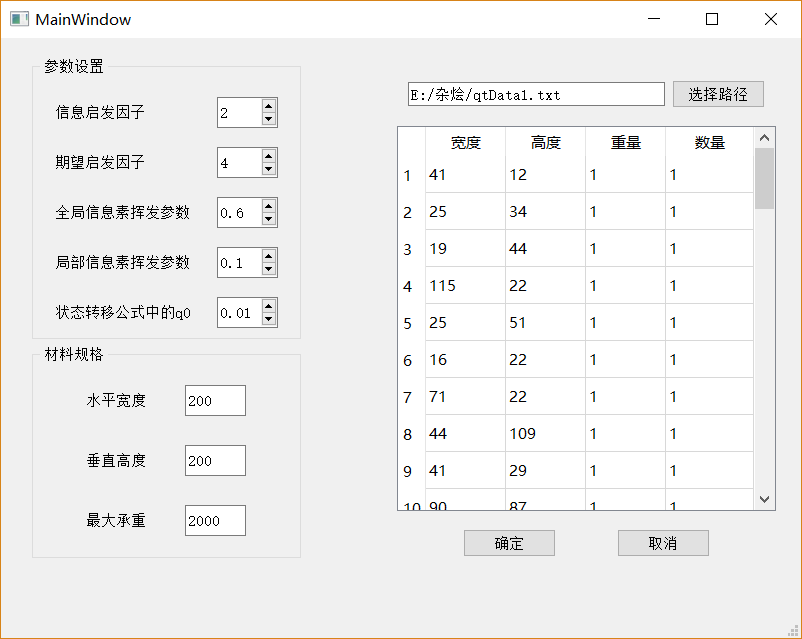Image resolution: width=802 pixels, height=639 pixels.
Task: Minimize the MainWindow window
Action: coord(654,19)
